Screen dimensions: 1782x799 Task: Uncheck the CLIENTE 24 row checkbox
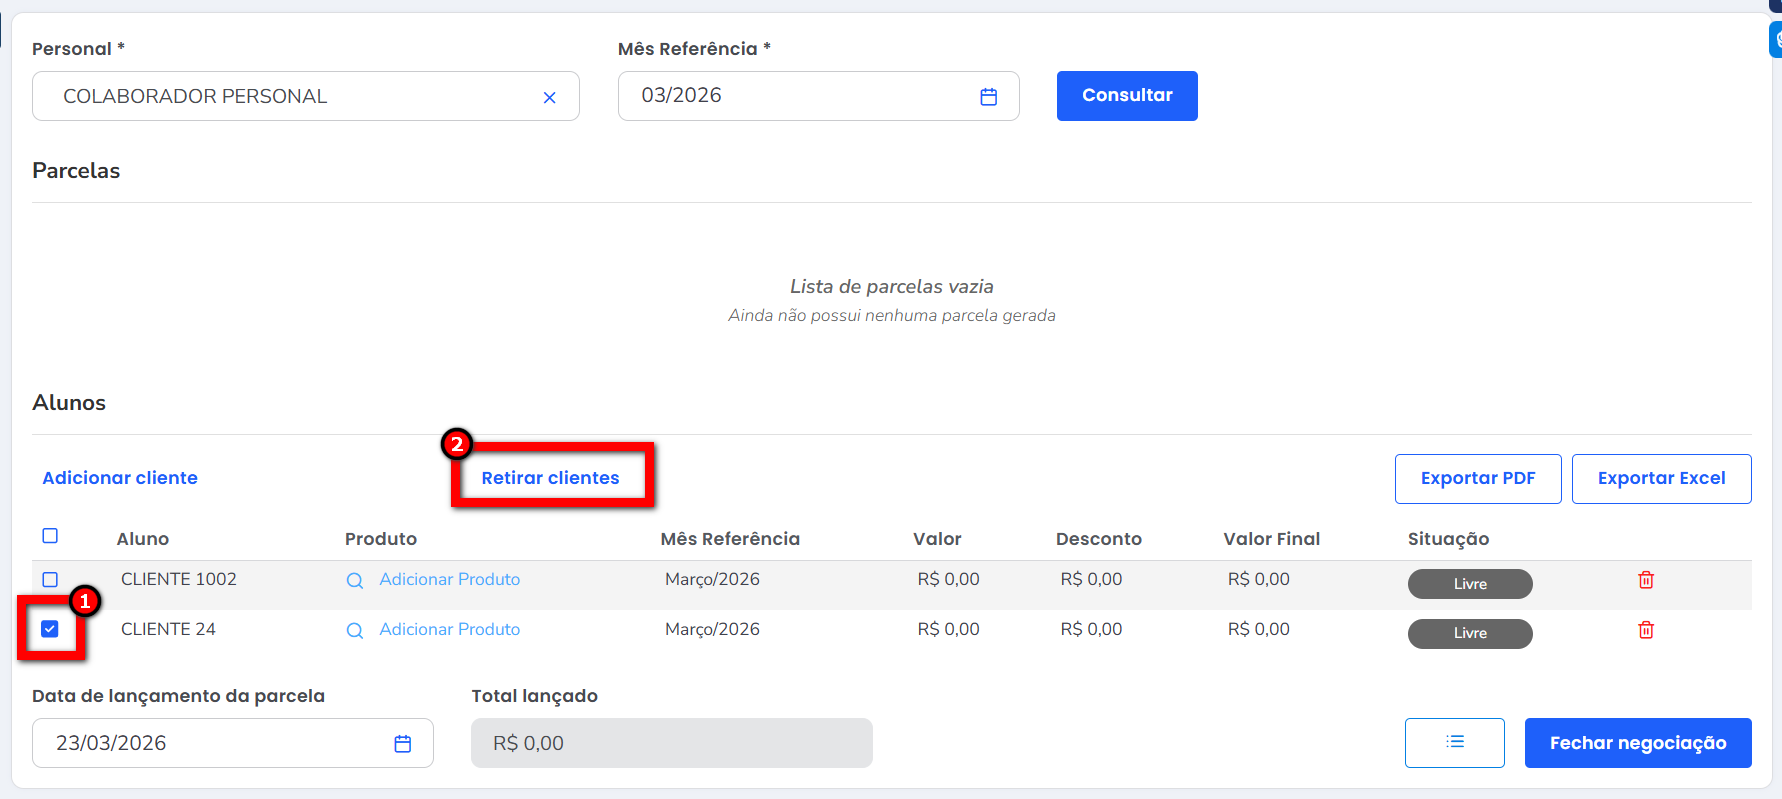click(x=50, y=629)
